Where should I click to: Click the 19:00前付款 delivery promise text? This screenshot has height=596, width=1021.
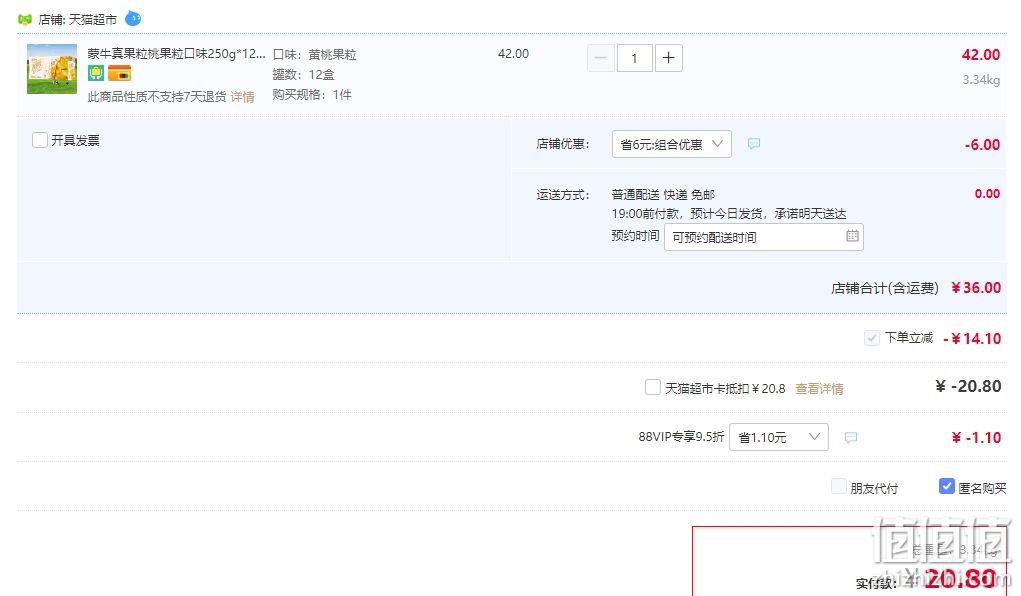pos(729,214)
